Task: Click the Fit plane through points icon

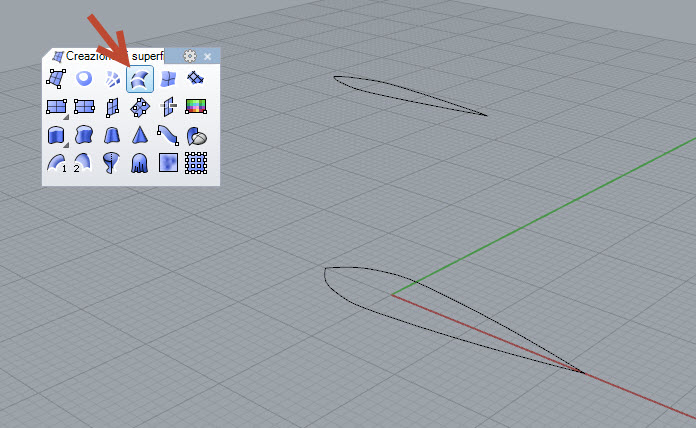Action: tap(140, 107)
